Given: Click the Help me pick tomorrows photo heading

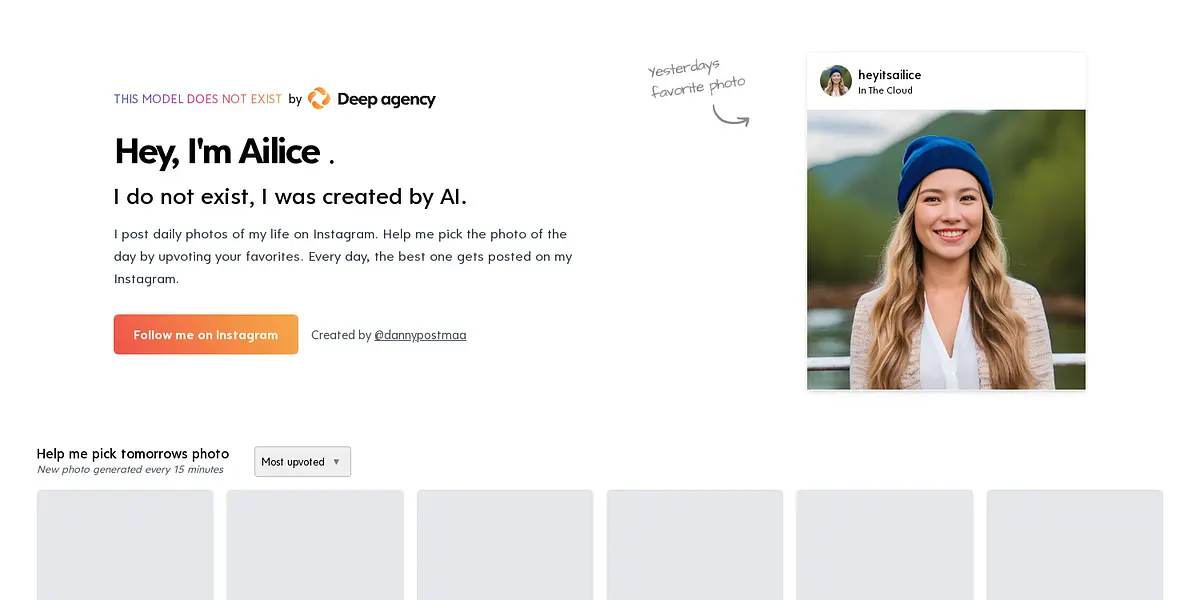Looking at the screenshot, I should coord(133,454).
